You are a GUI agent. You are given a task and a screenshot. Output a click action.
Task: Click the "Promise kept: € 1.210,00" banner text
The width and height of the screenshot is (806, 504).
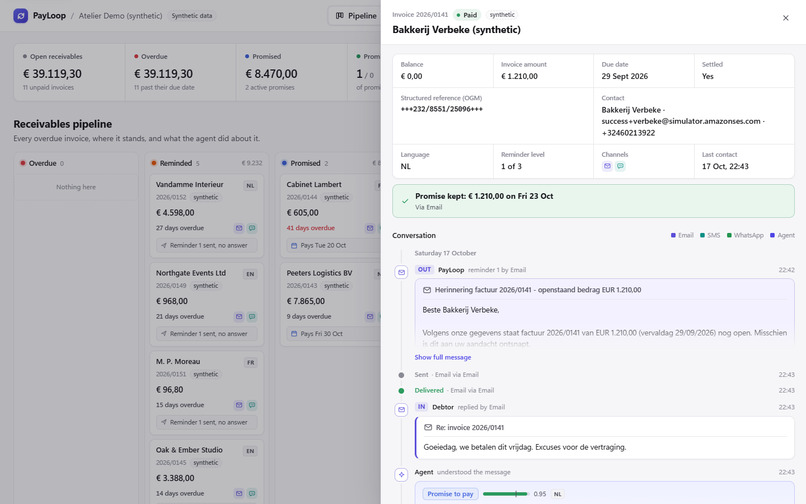point(484,196)
